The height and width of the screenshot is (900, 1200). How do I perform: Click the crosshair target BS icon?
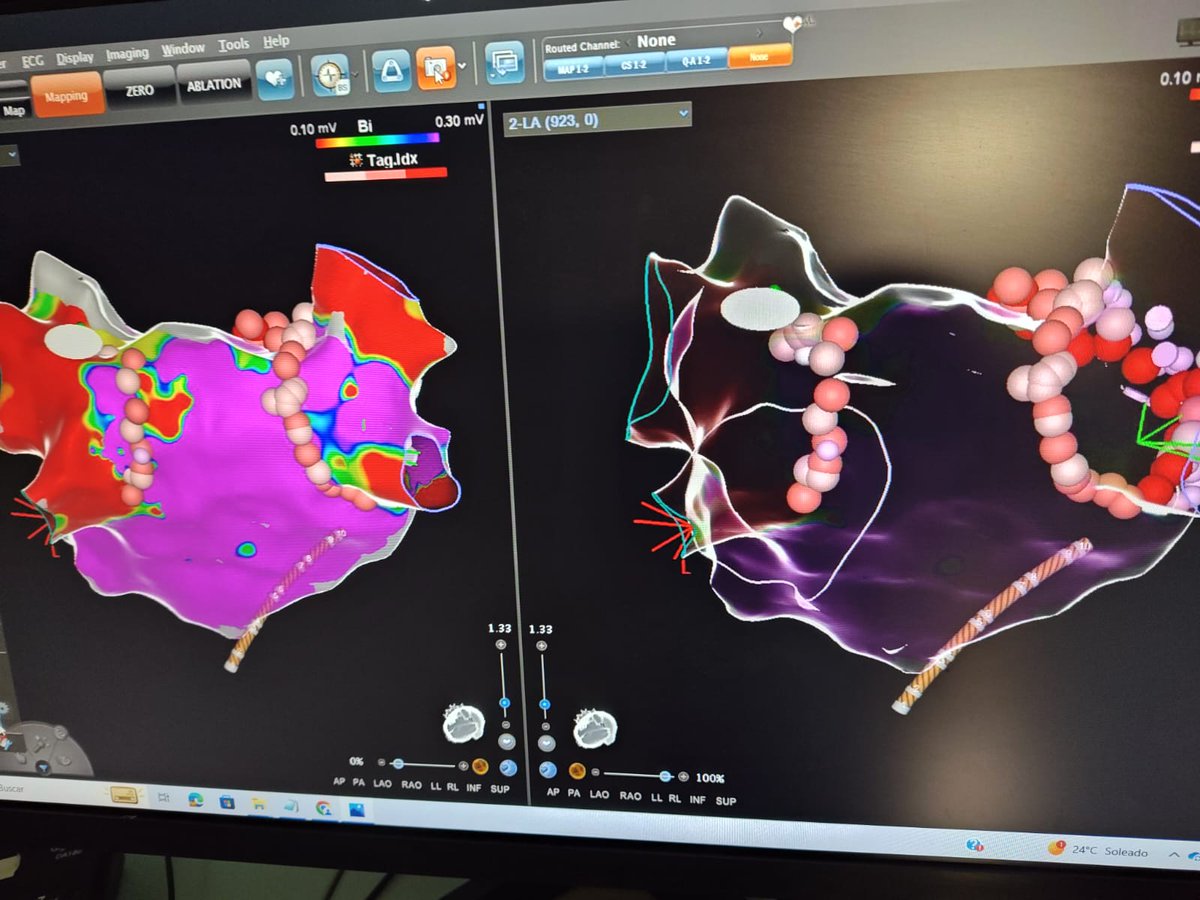(329, 75)
